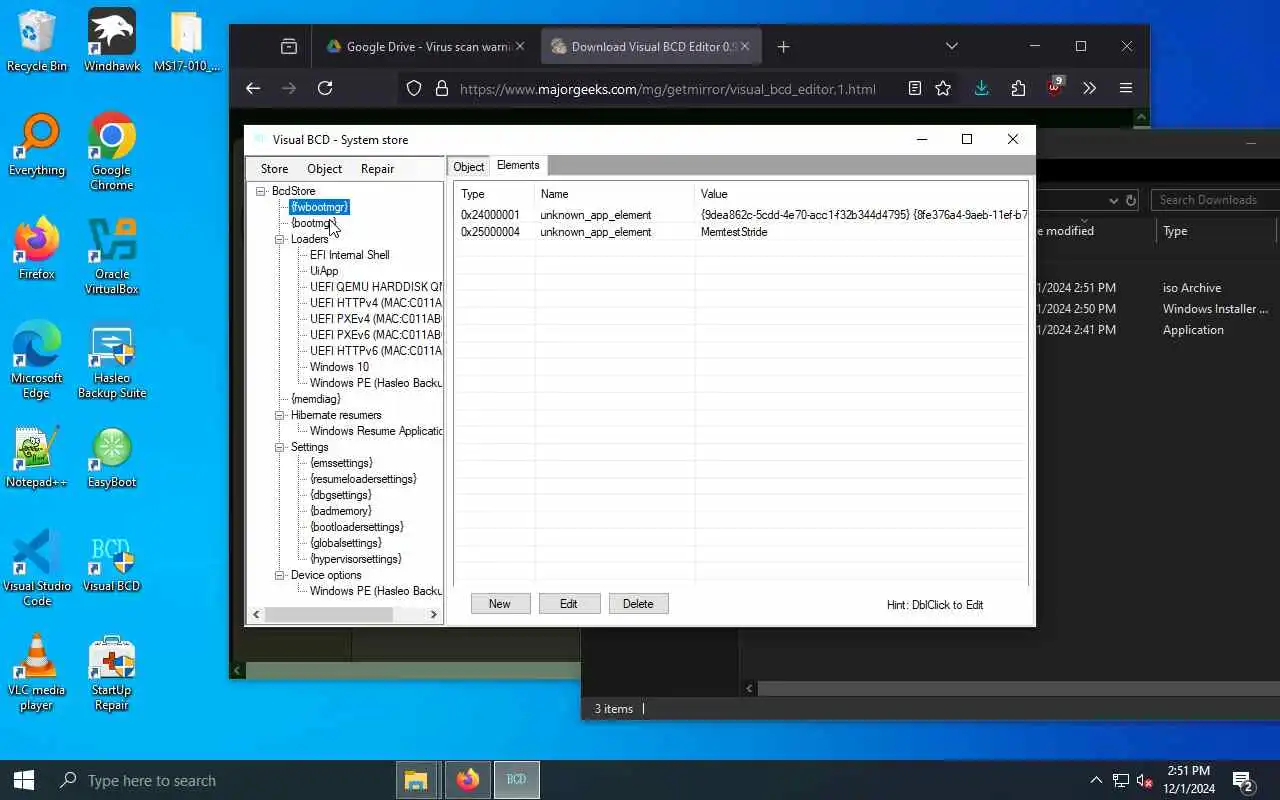
Task: Click the Firefox downloads arrow icon
Action: click(x=981, y=88)
